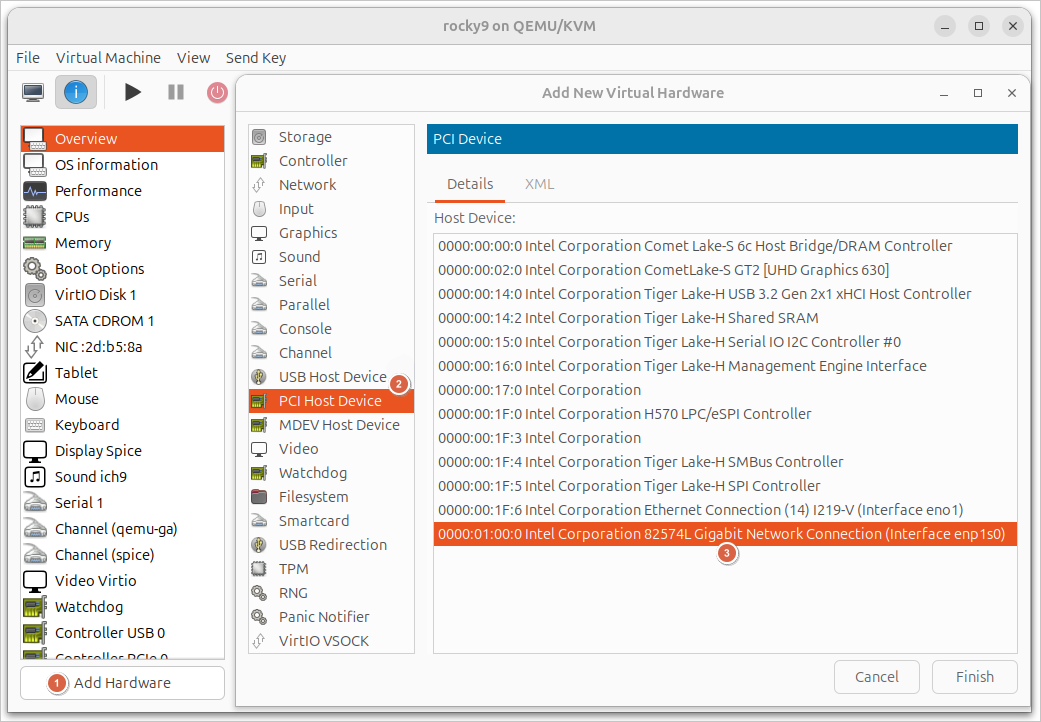Select Storage in the hardware type list
Viewport: 1041px width, 722px height.
305,137
